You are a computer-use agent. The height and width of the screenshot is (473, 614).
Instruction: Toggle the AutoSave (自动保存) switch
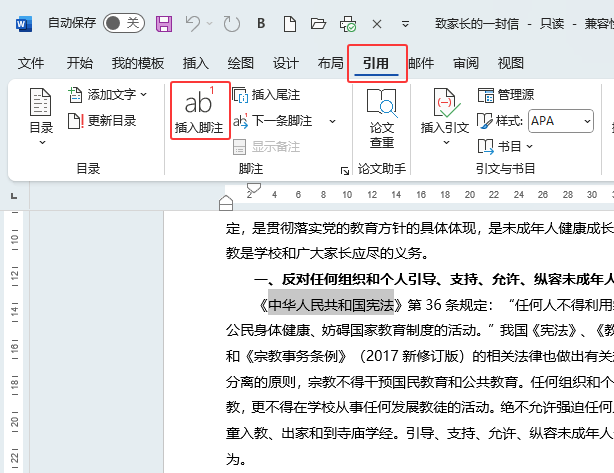point(124,23)
